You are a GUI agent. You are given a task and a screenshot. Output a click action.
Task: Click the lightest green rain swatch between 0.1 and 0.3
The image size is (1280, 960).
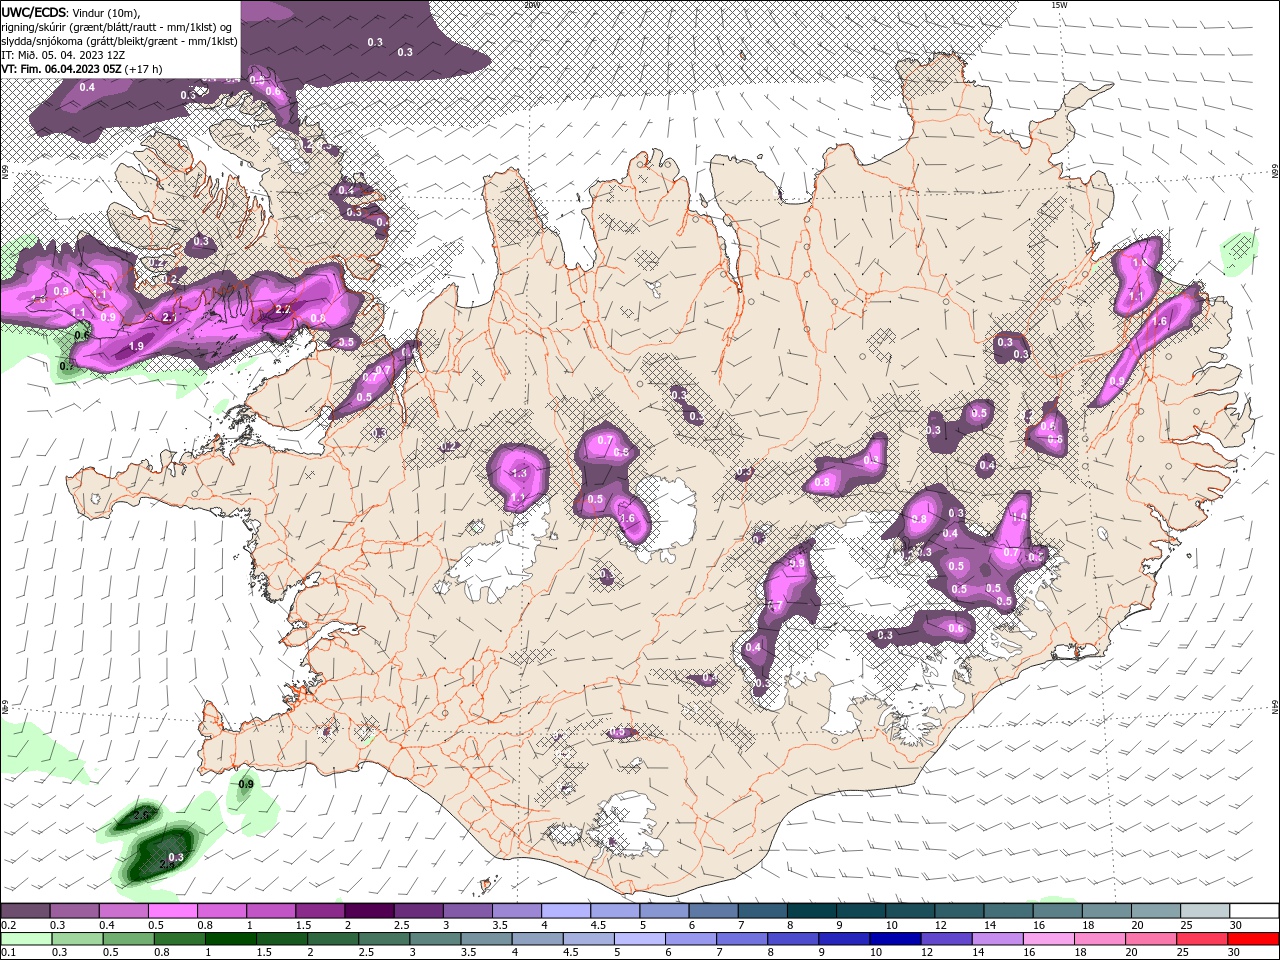25,939
